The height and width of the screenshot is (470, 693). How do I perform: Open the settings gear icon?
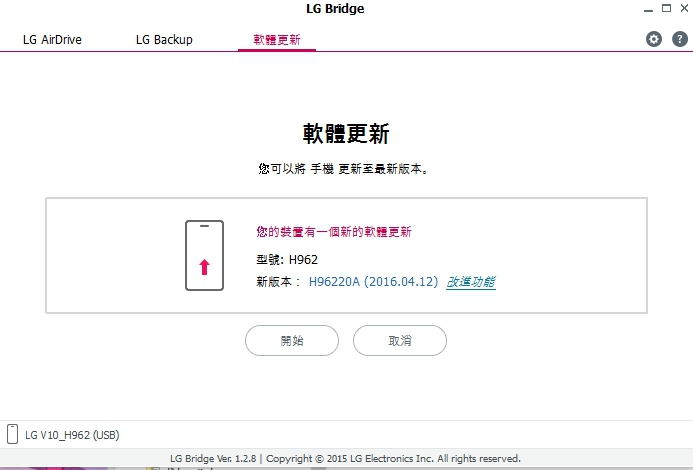[x=654, y=39]
